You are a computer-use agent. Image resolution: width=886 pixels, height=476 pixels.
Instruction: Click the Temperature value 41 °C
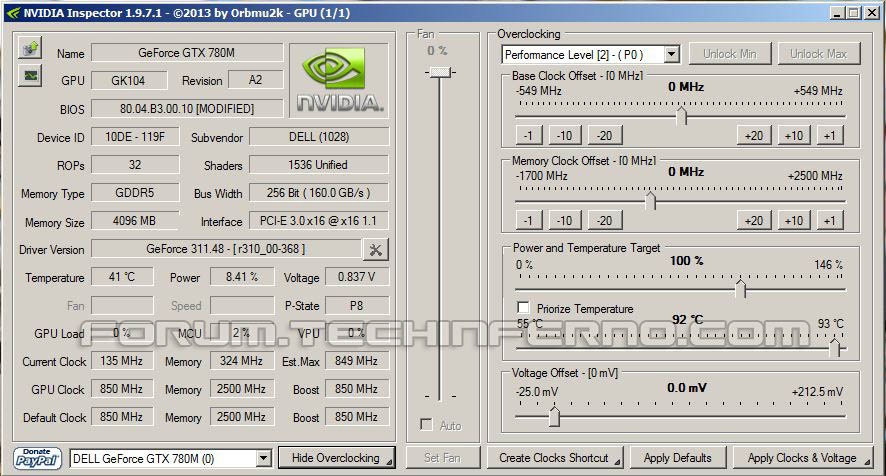point(122,277)
